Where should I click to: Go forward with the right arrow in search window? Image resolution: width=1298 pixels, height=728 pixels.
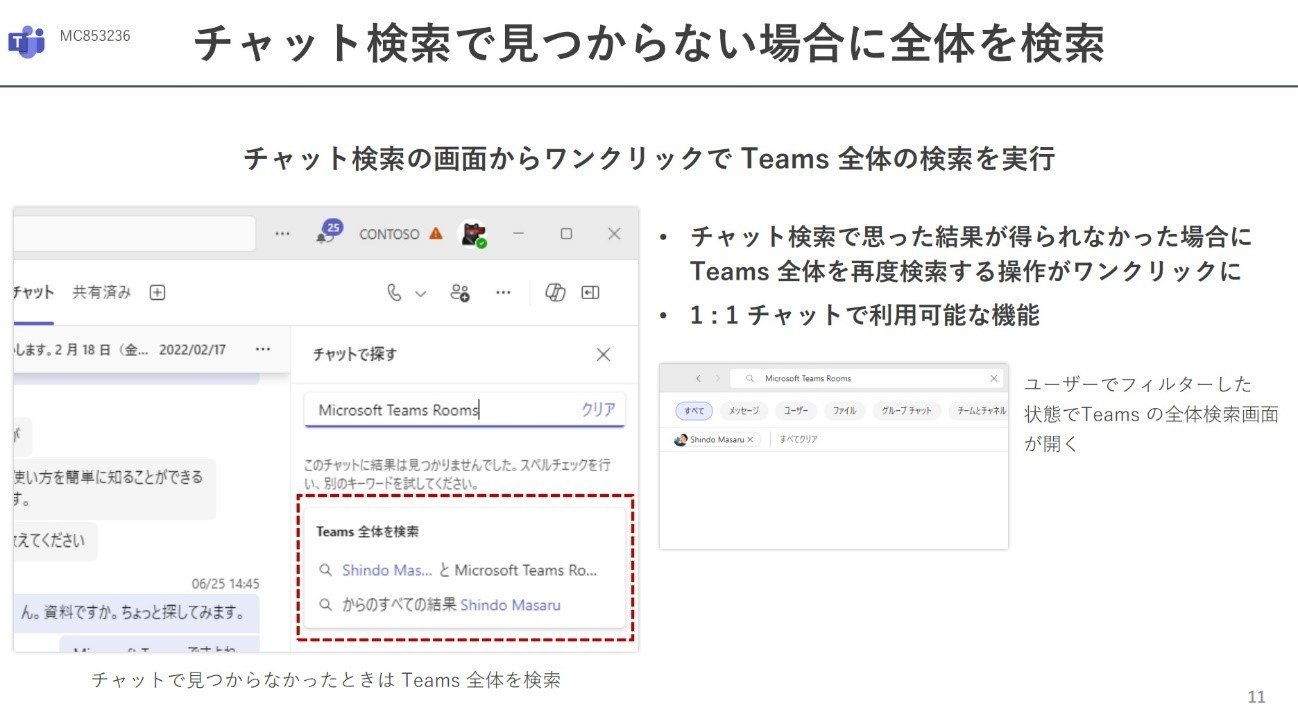coord(717,379)
